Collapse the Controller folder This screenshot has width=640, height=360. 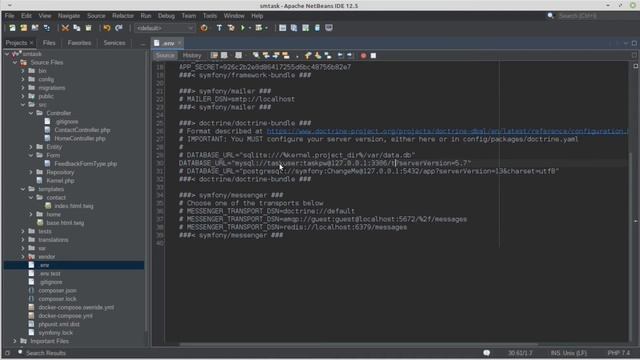31,113
